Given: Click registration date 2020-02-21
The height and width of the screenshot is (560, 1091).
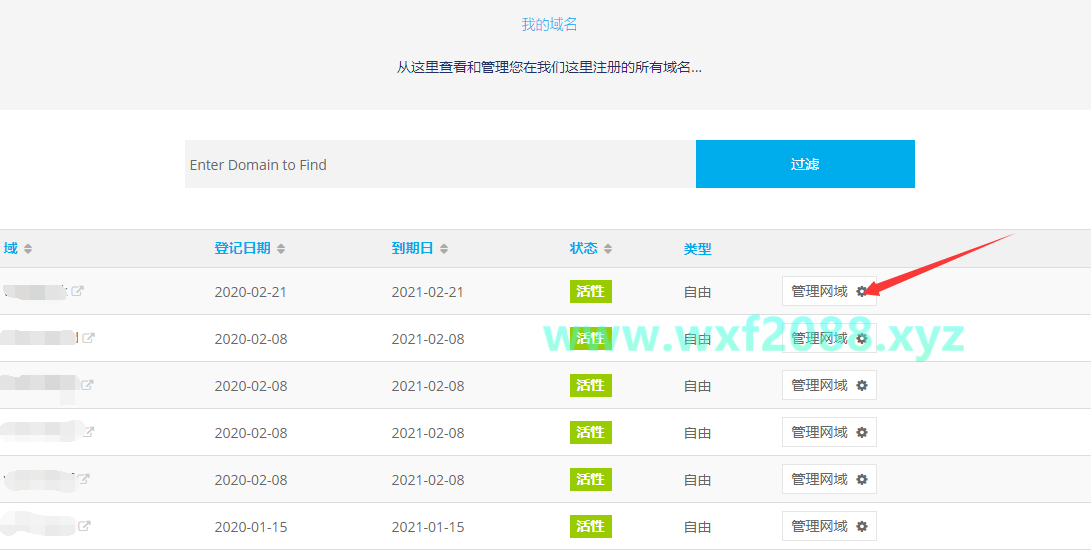Looking at the screenshot, I should pos(250,292).
